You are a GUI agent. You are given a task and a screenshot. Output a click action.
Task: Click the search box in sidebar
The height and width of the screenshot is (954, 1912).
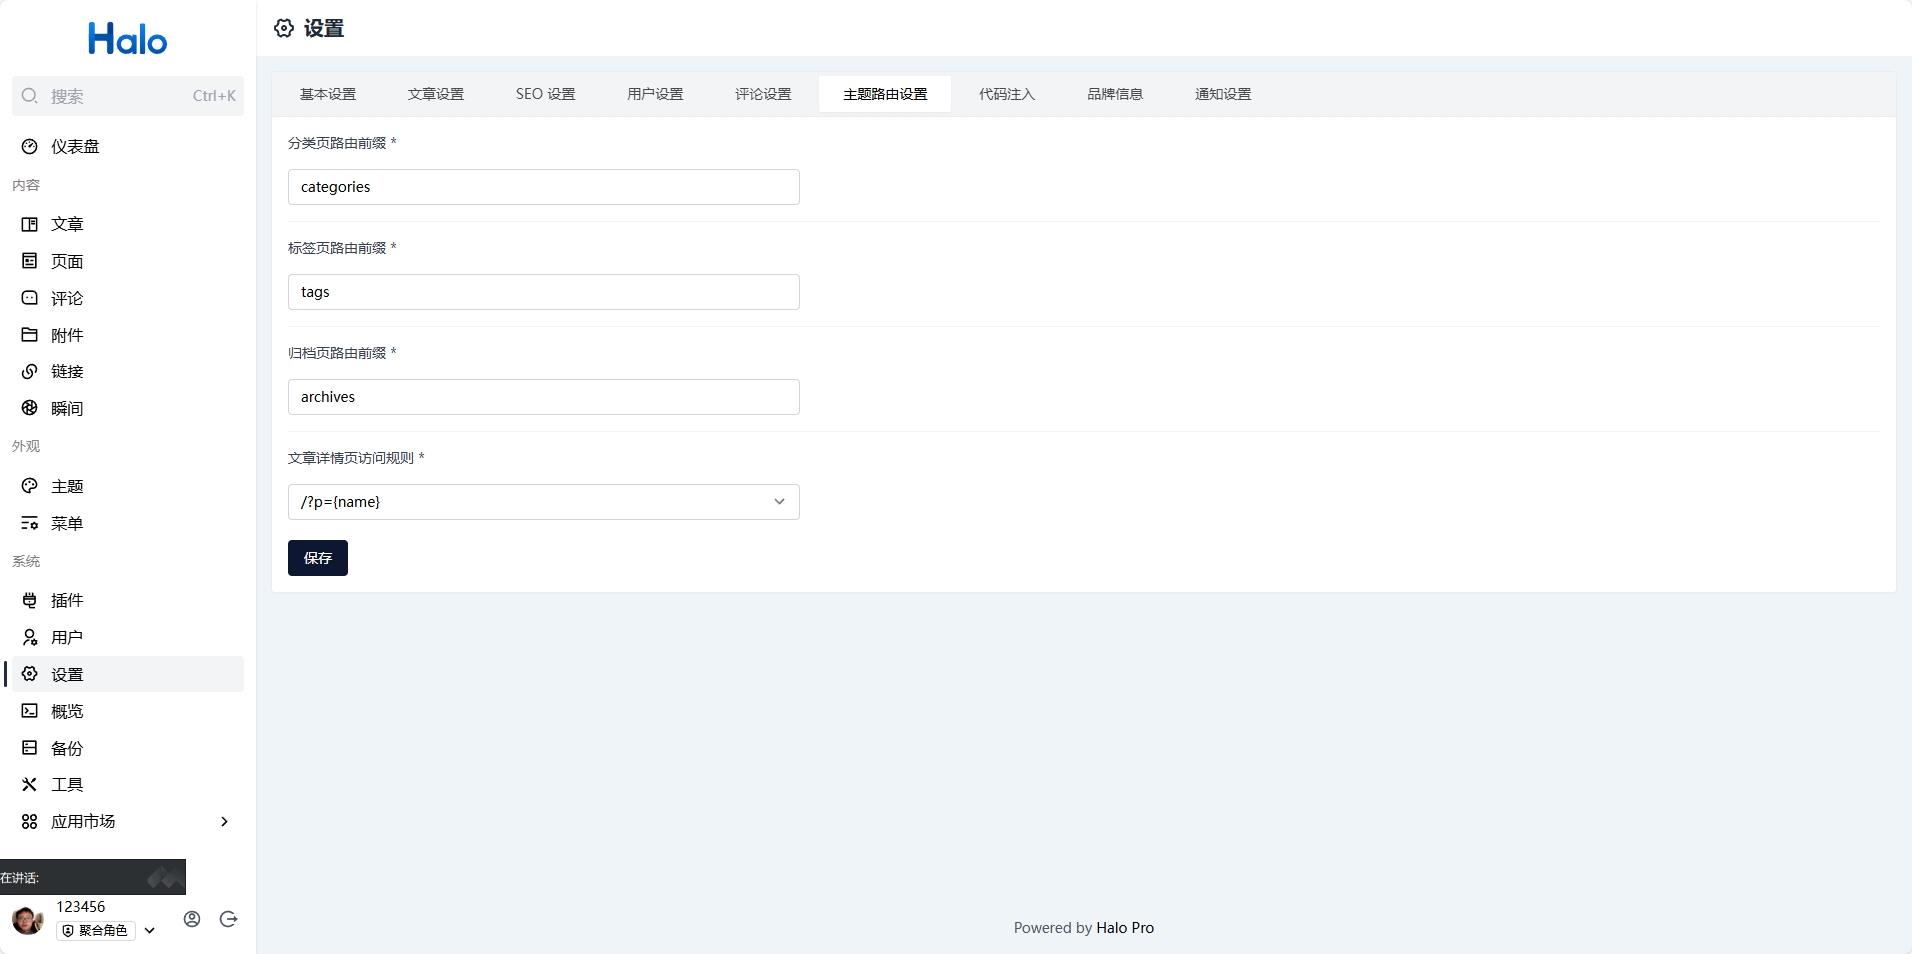pyautogui.click(x=128, y=96)
